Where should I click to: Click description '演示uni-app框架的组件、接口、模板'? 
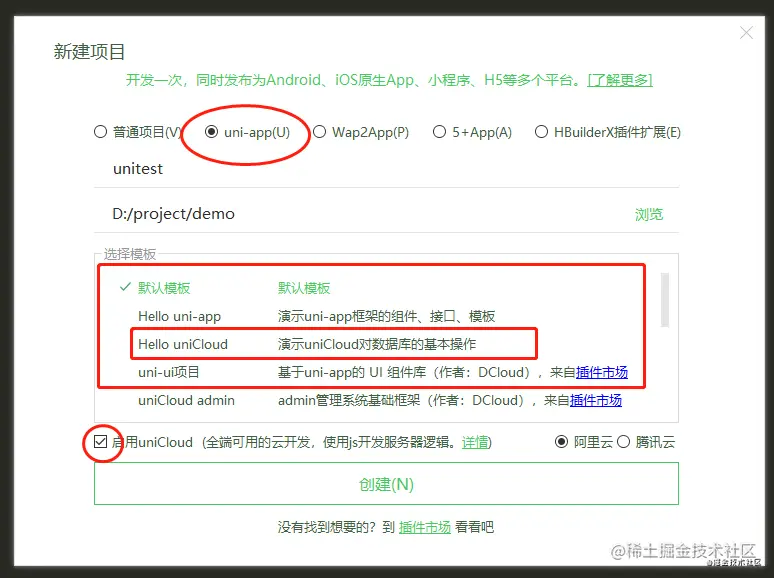tap(387, 316)
